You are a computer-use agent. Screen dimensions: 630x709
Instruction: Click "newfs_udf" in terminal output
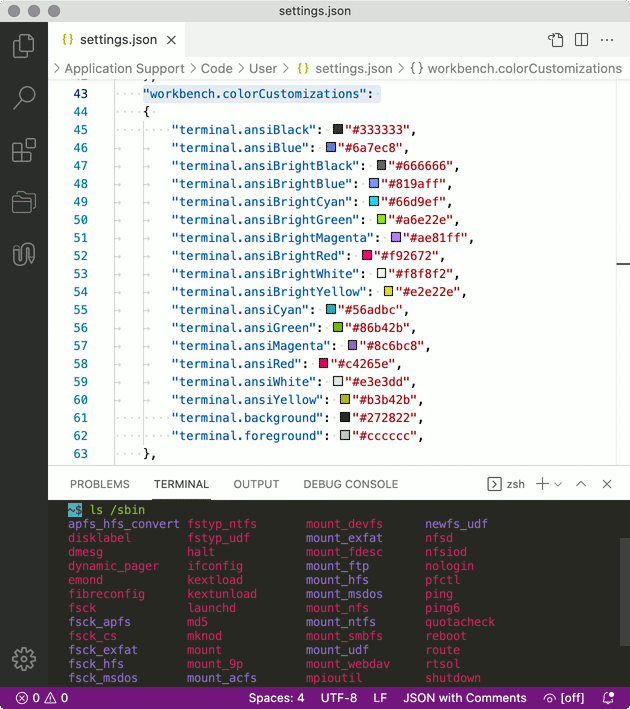(x=456, y=524)
